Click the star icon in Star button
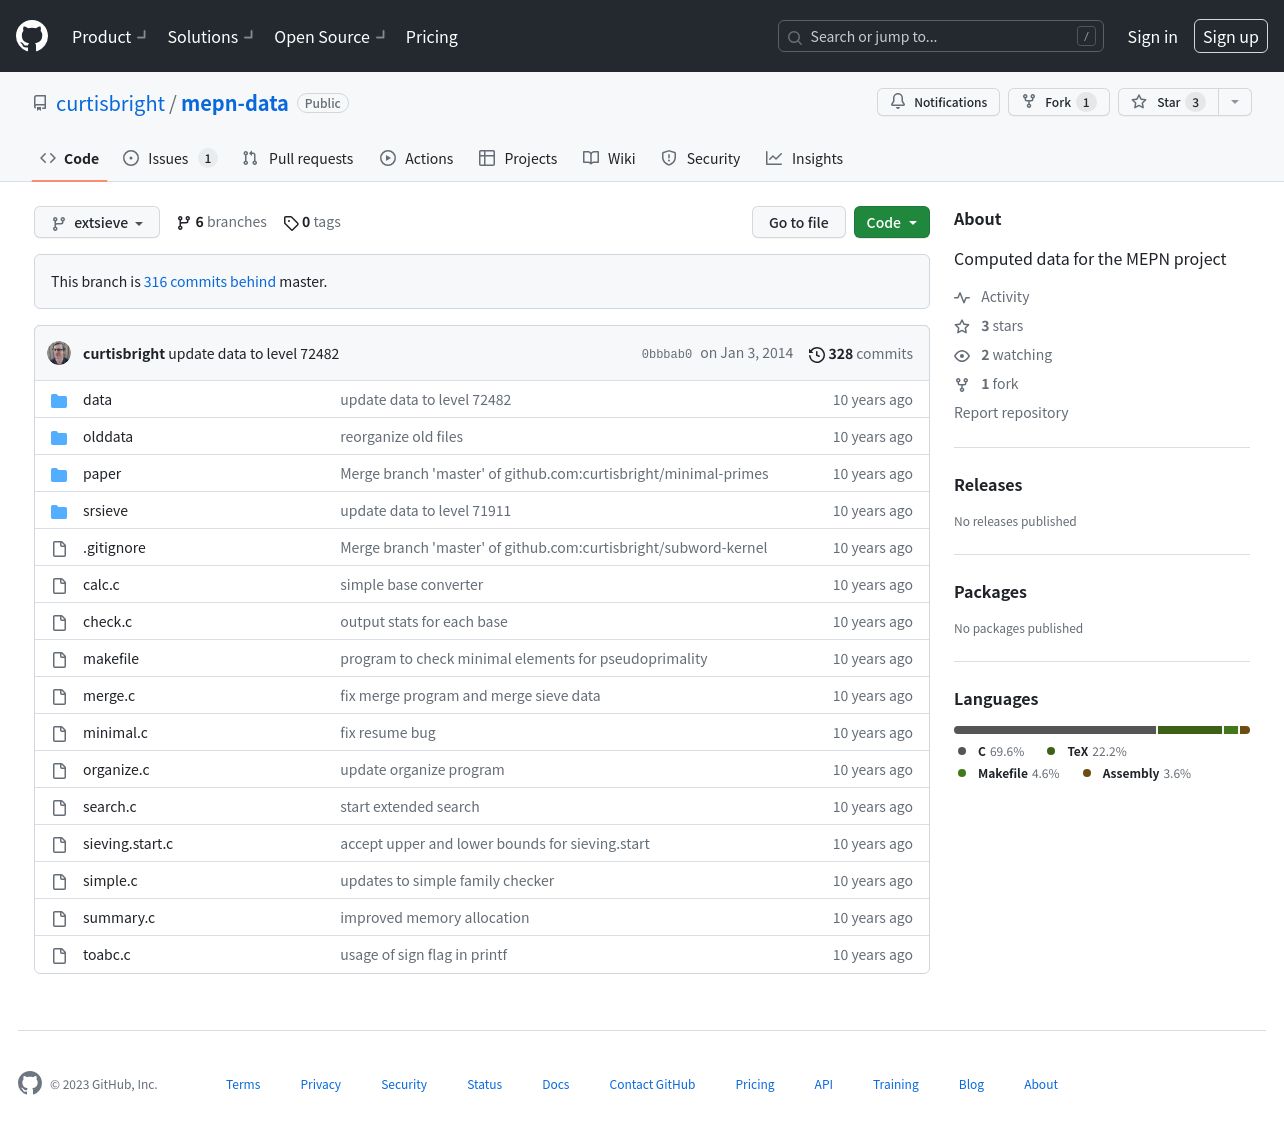The height and width of the screenshot is (1144, 1284). pyautogui.click(x=1139, y=102)
